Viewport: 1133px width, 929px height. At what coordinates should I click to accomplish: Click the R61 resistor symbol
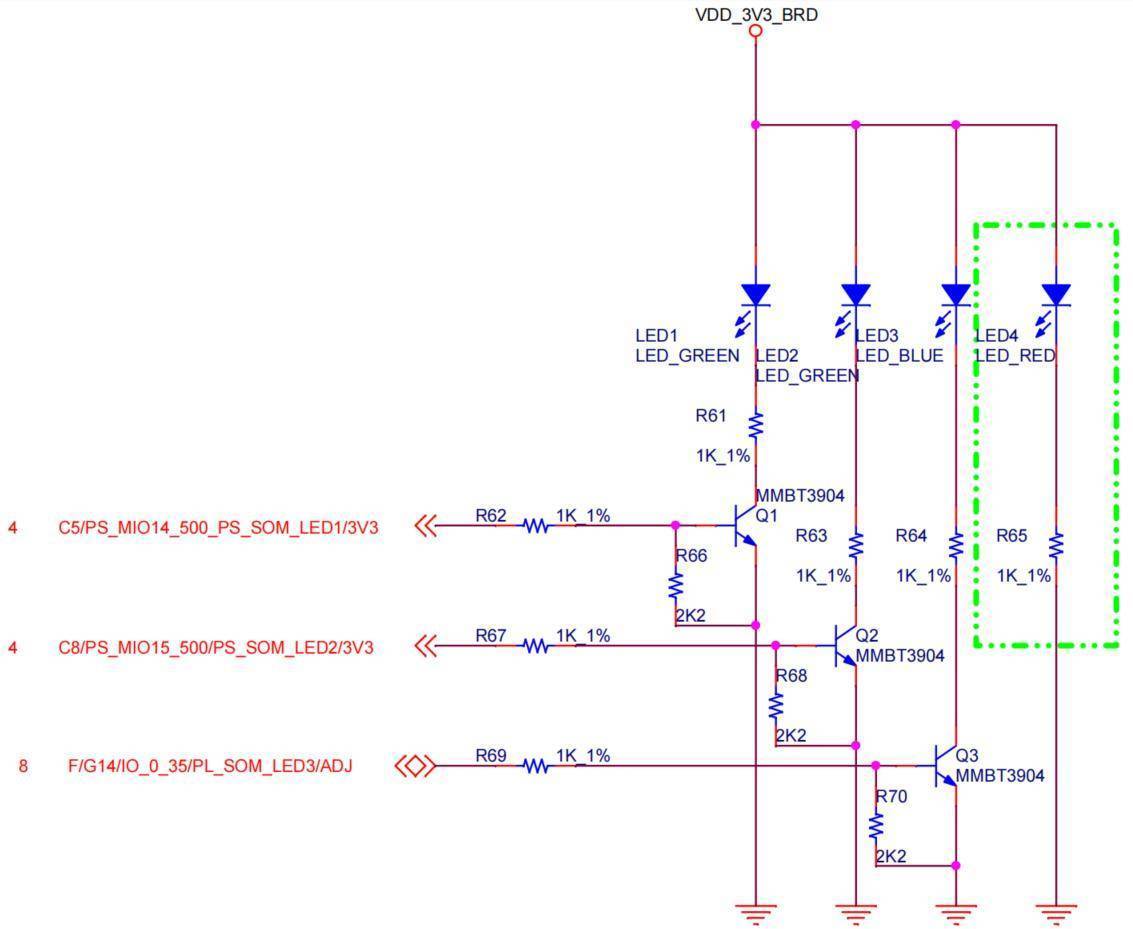756,425
